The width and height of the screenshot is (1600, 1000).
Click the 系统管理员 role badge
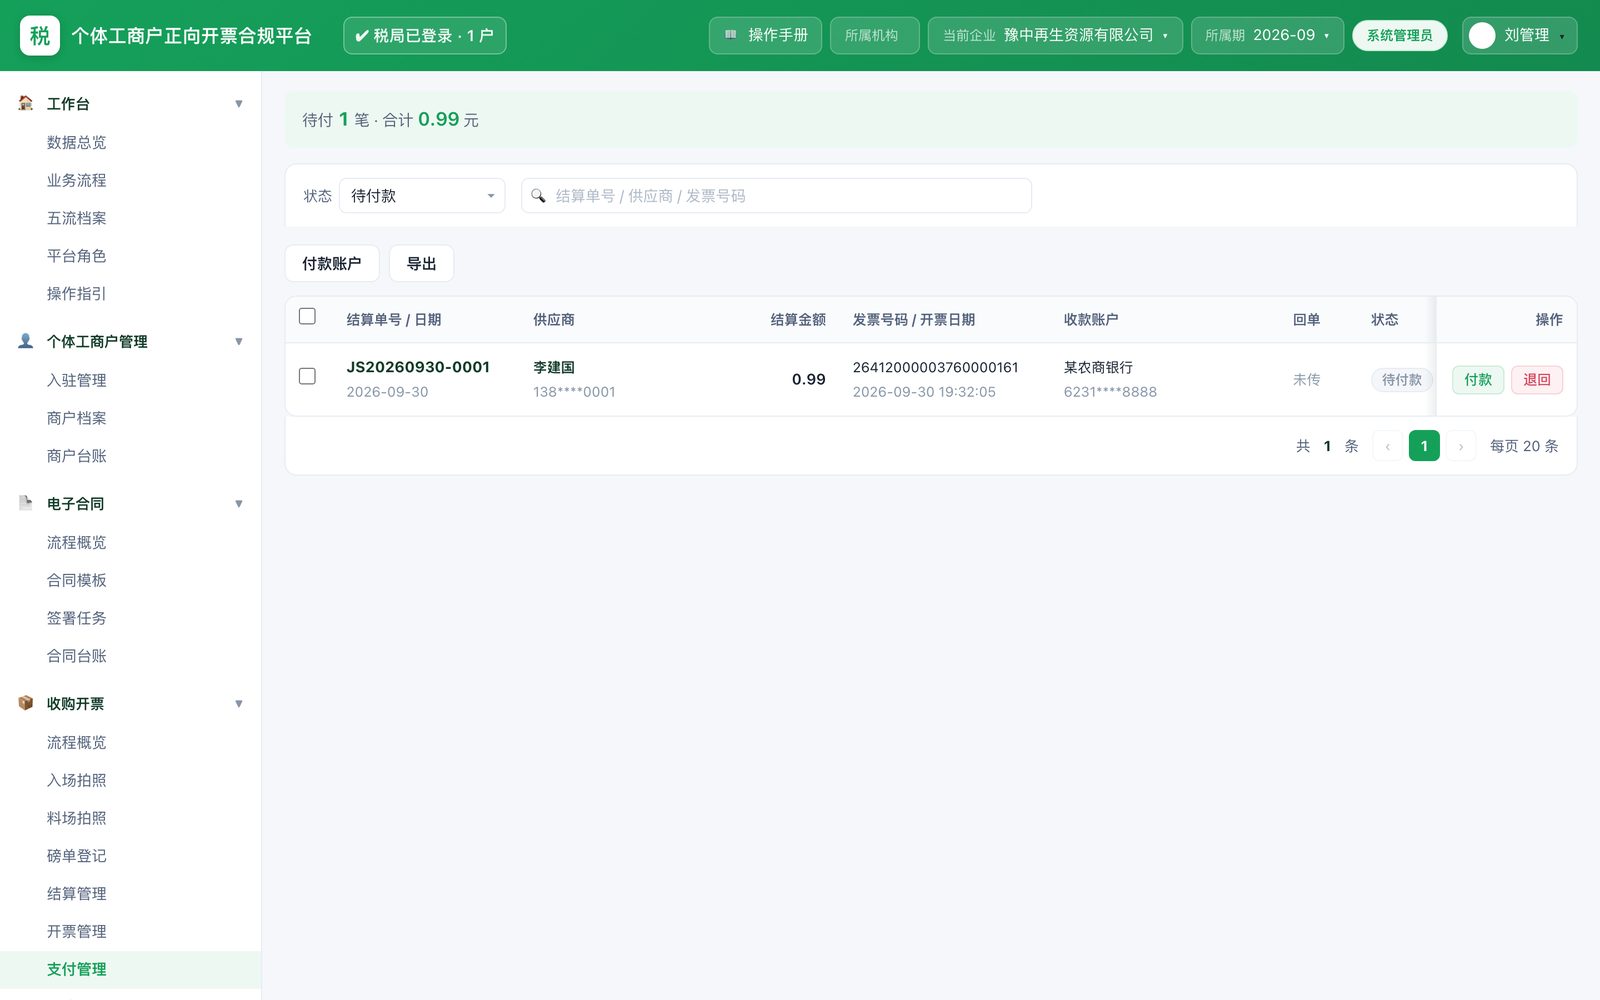tap(1400, 36)
